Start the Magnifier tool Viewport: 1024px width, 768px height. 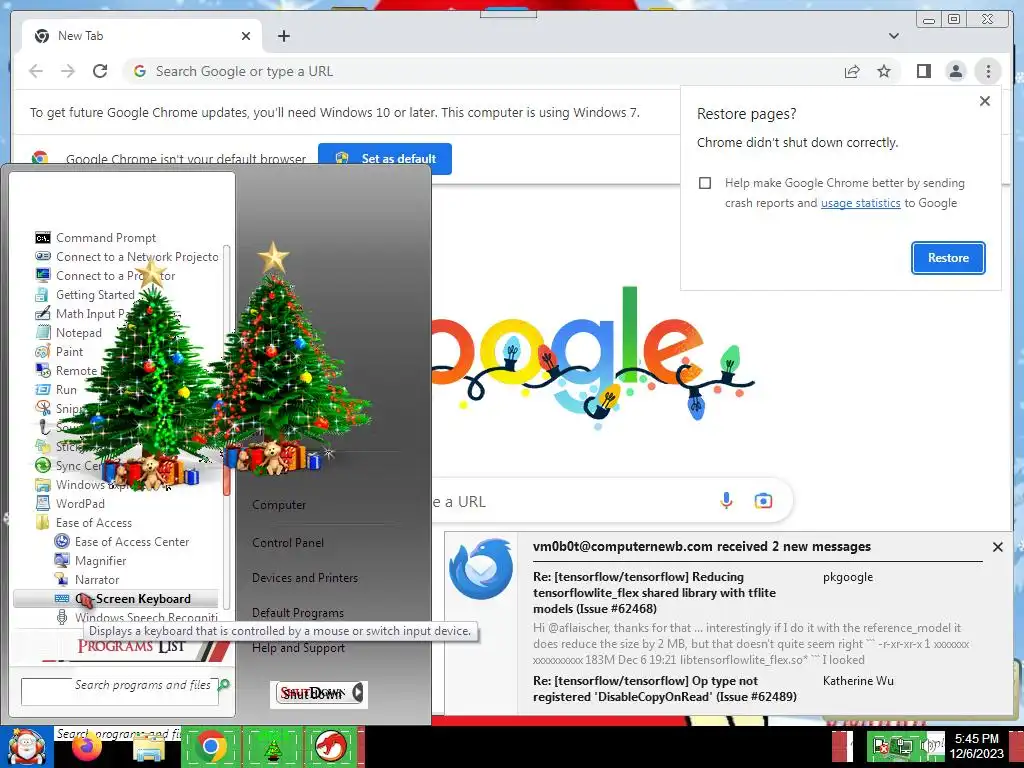click(90, 560)
